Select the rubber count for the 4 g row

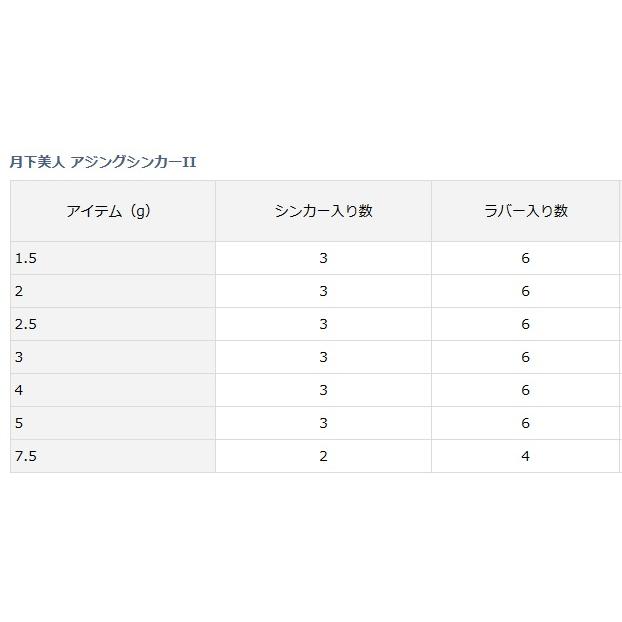(x=525, y=390)
